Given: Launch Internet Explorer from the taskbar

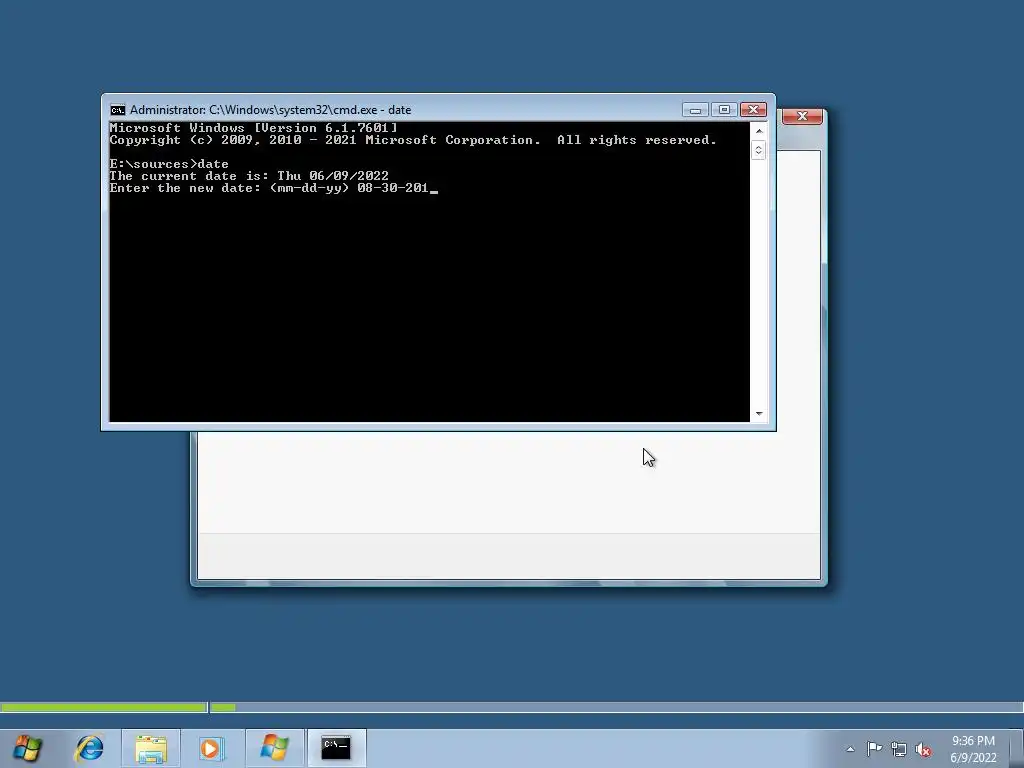Looking at the screenshot, I should [89, 748].
